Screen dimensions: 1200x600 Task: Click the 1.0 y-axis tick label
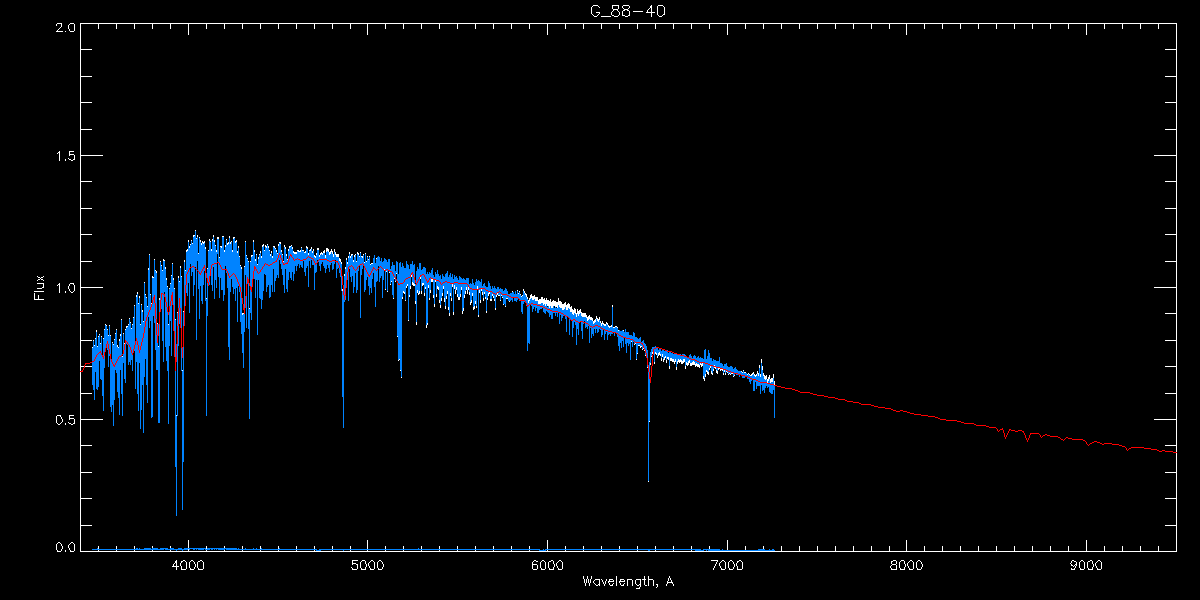(66, 288)
